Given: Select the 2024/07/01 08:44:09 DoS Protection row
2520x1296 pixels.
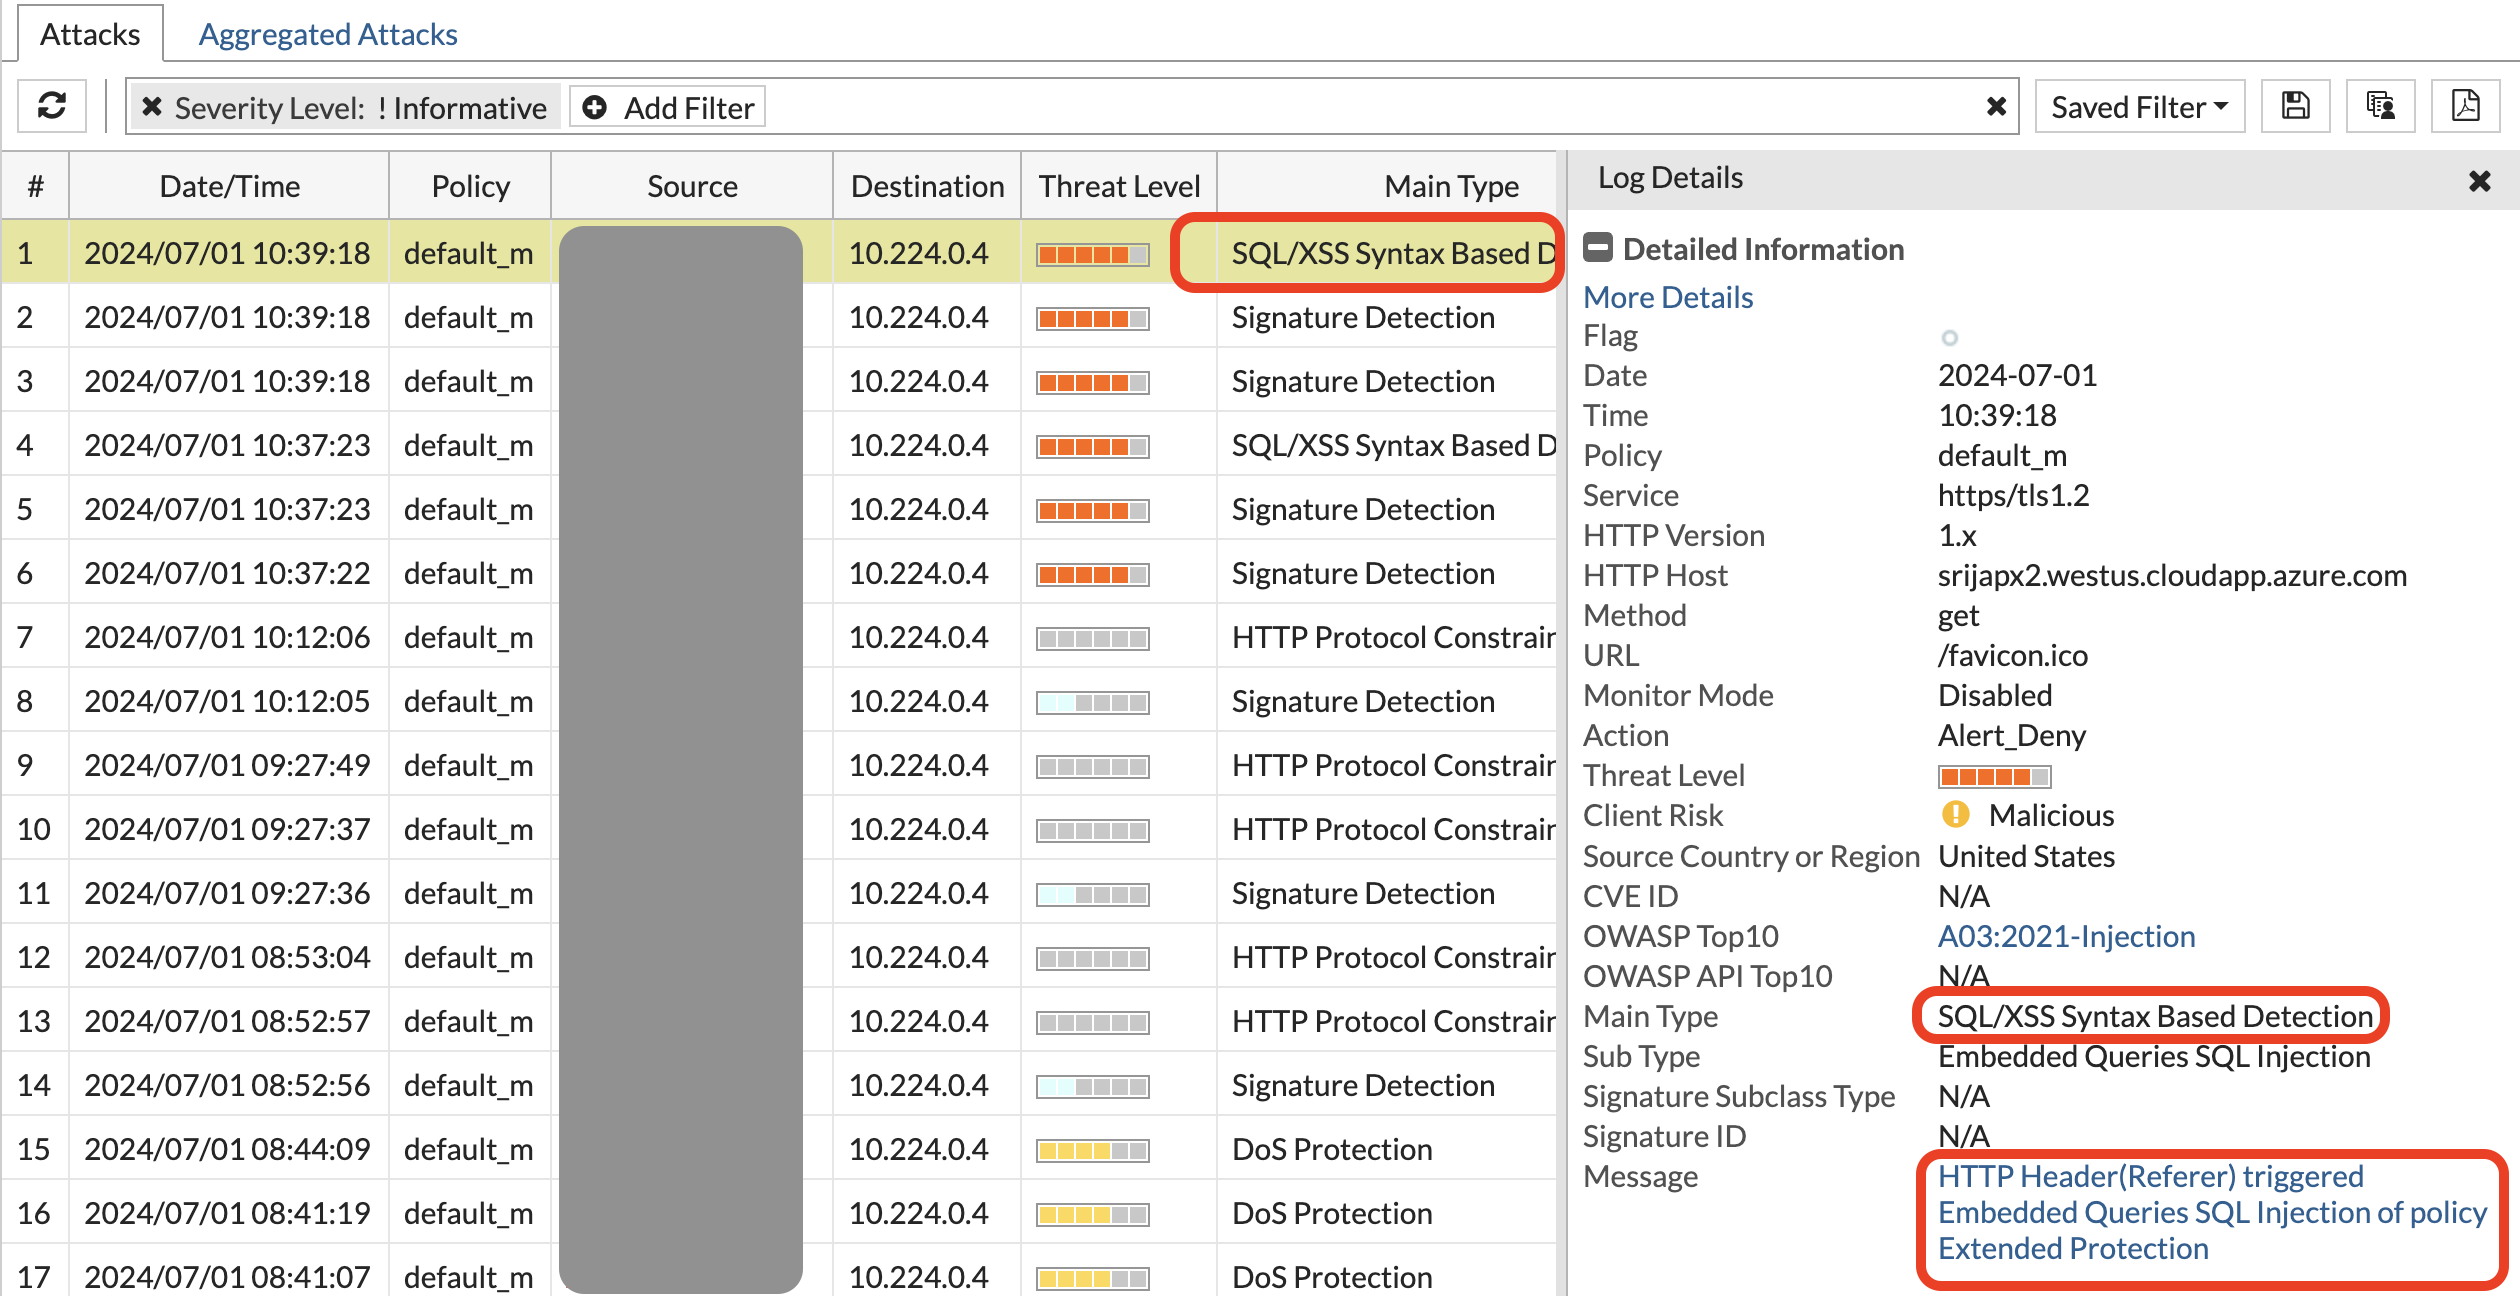Looking at the screenshot, I should tap(778, 1149).
